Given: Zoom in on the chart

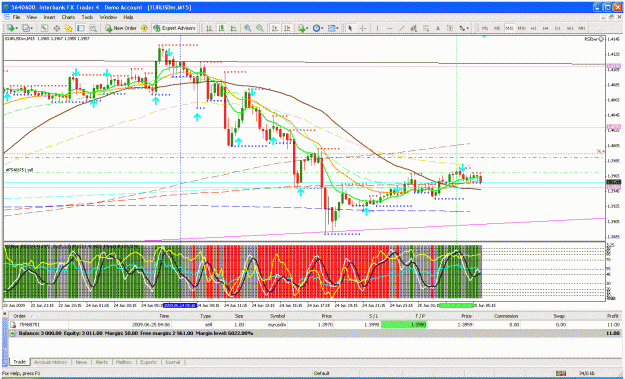Looking at the screenshot, I should tap(248, 28).
